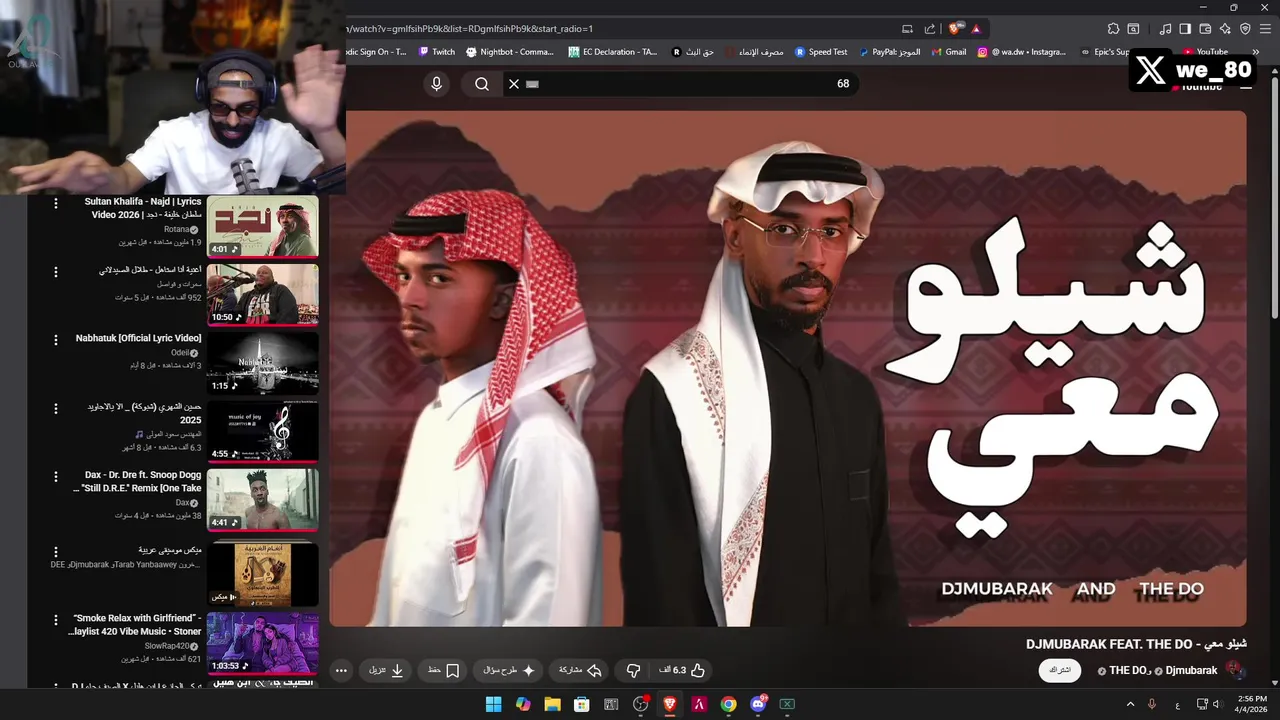Open the EC Declaration bookmark

point(613,52)
